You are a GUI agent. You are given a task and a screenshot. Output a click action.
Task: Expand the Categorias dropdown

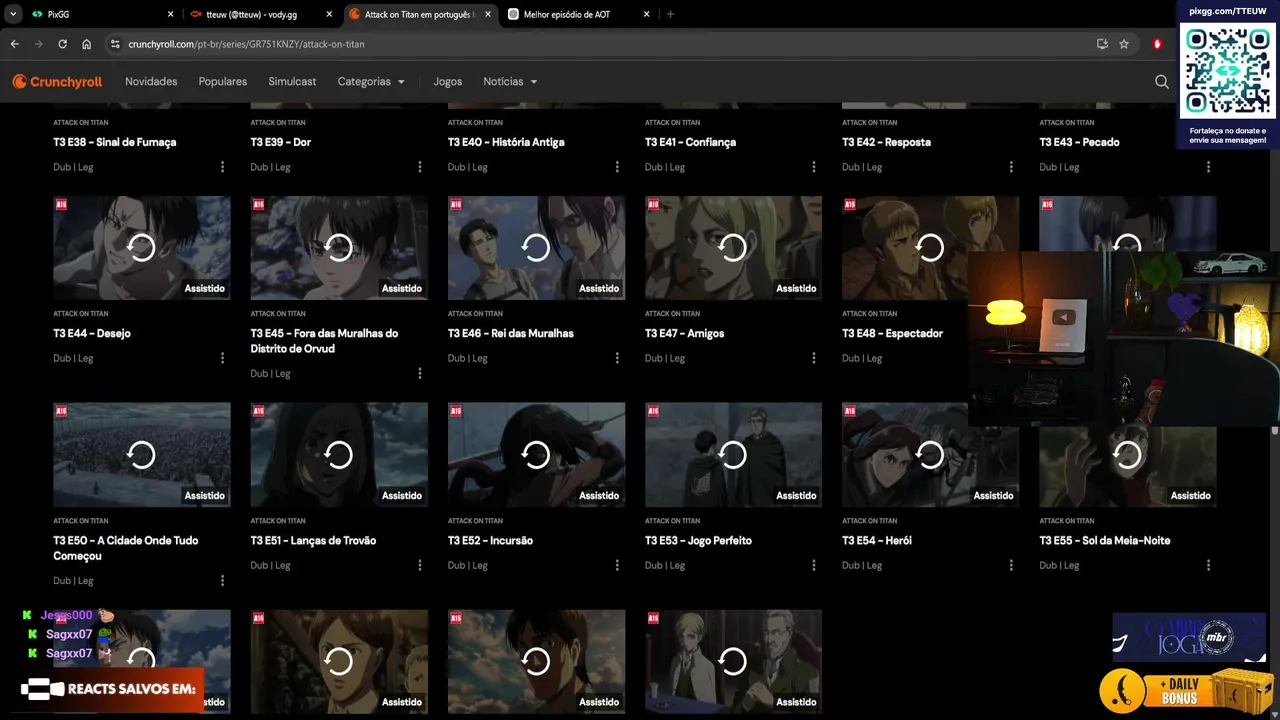371,82
